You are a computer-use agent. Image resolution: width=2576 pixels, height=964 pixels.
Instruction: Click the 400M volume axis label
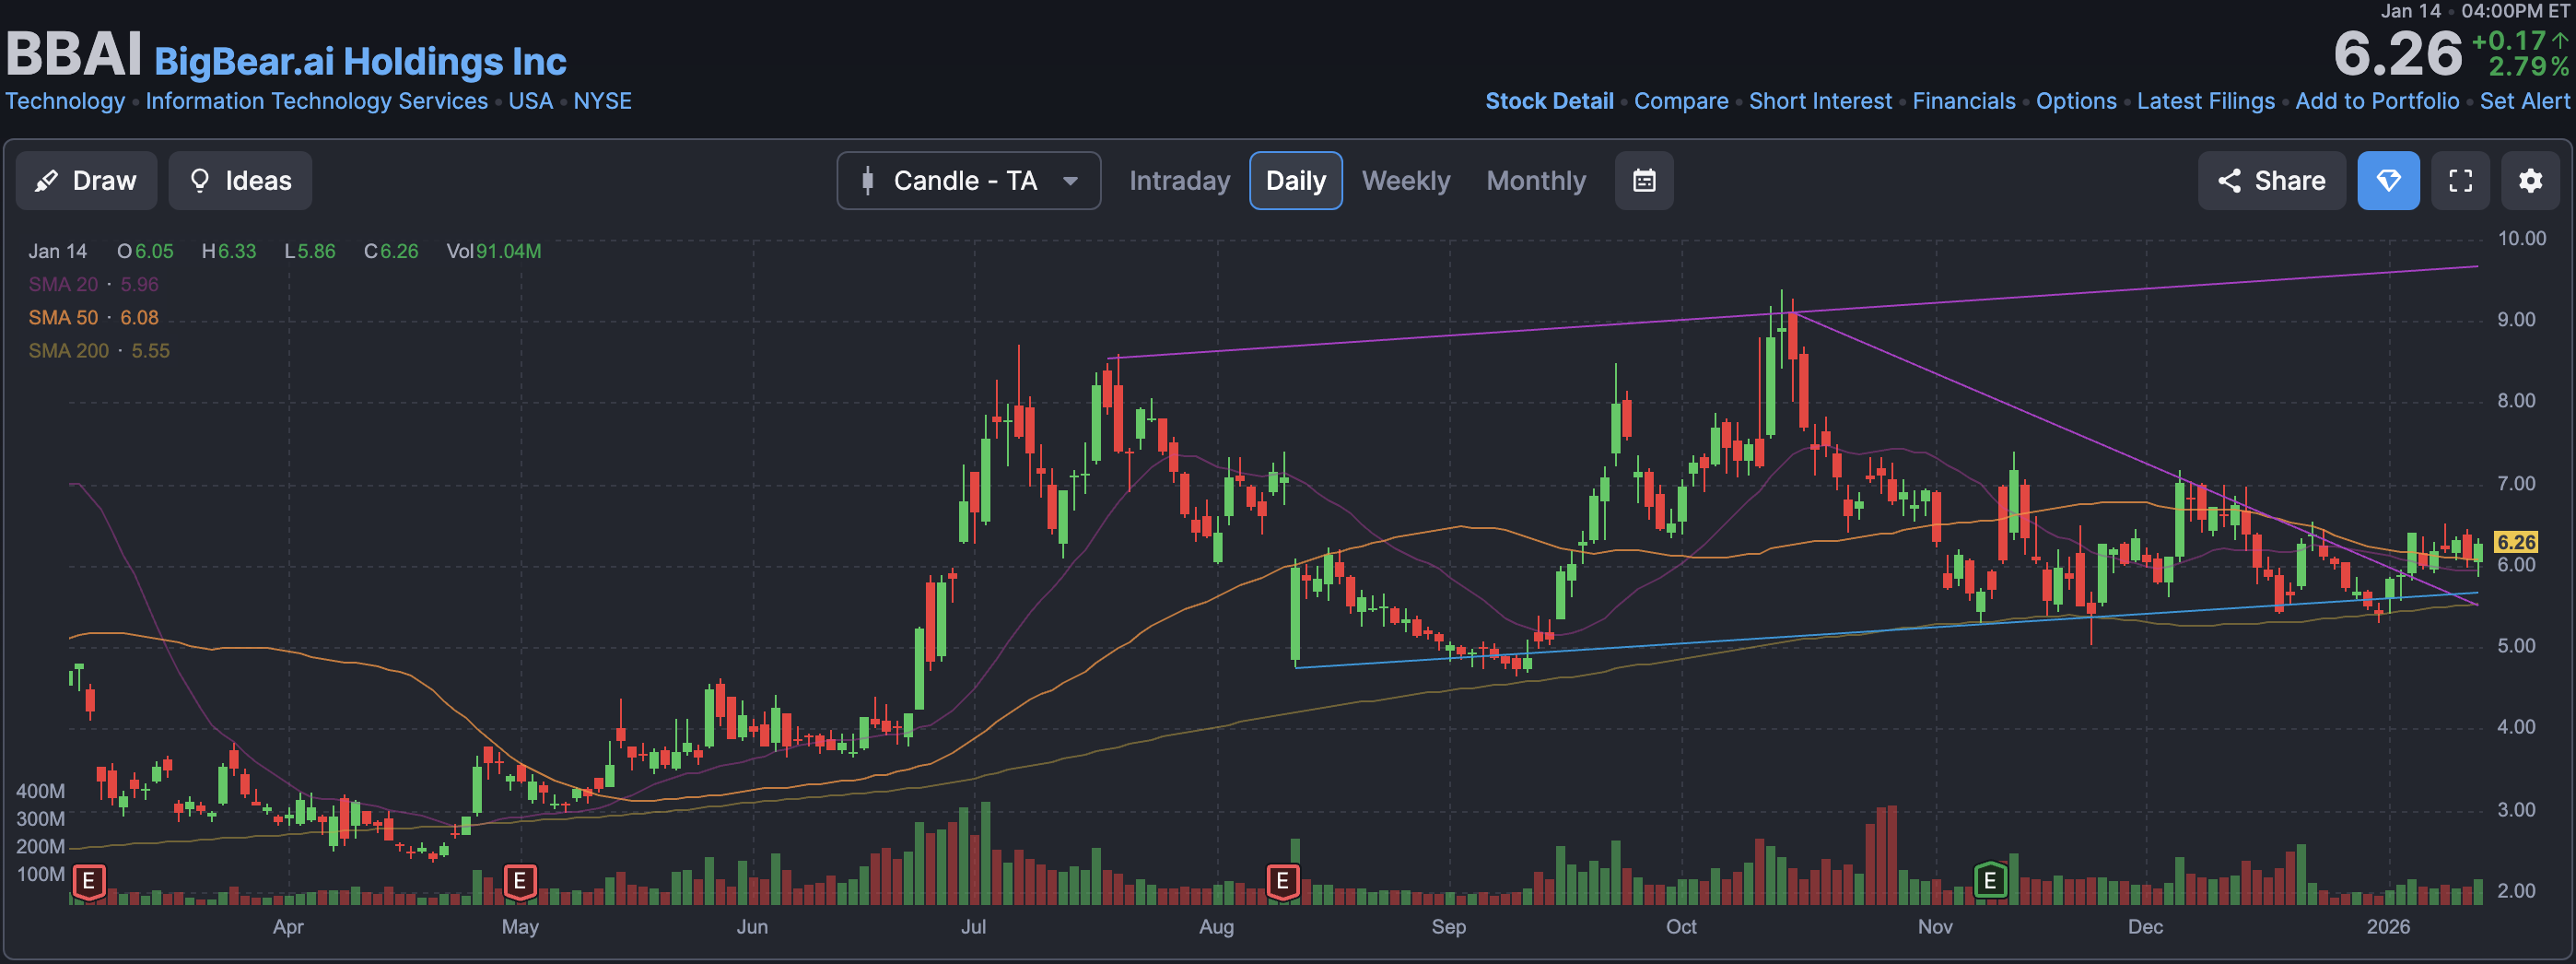[40, 791]
